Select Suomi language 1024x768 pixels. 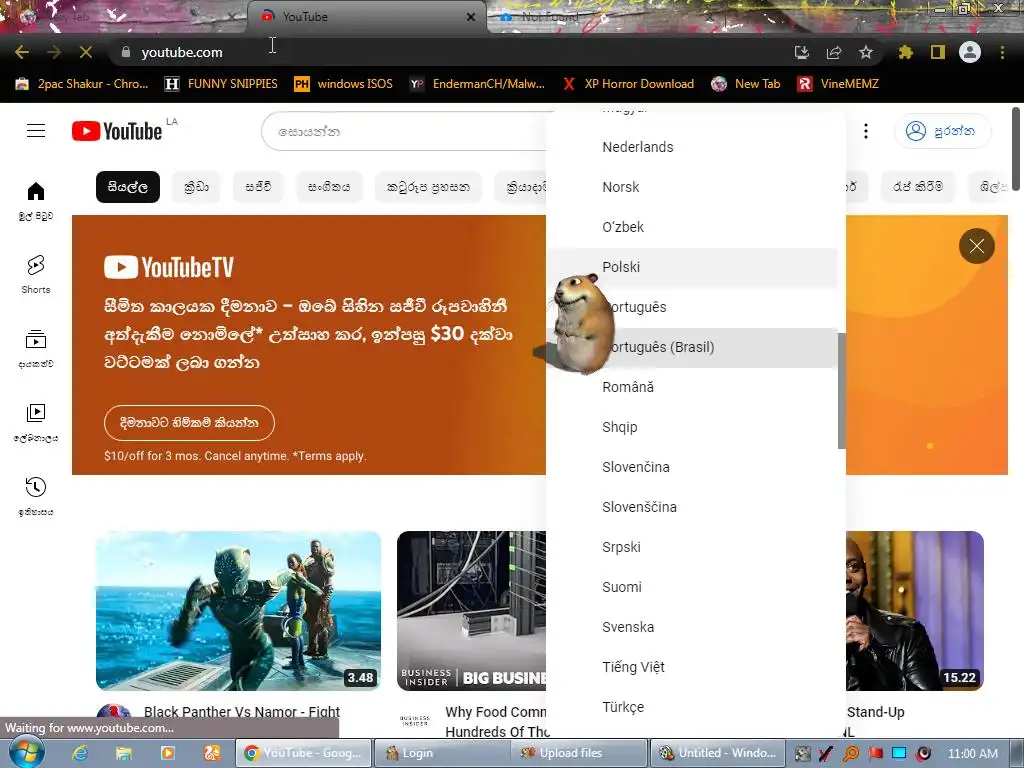pyautogui.click(x=692, y=587)
